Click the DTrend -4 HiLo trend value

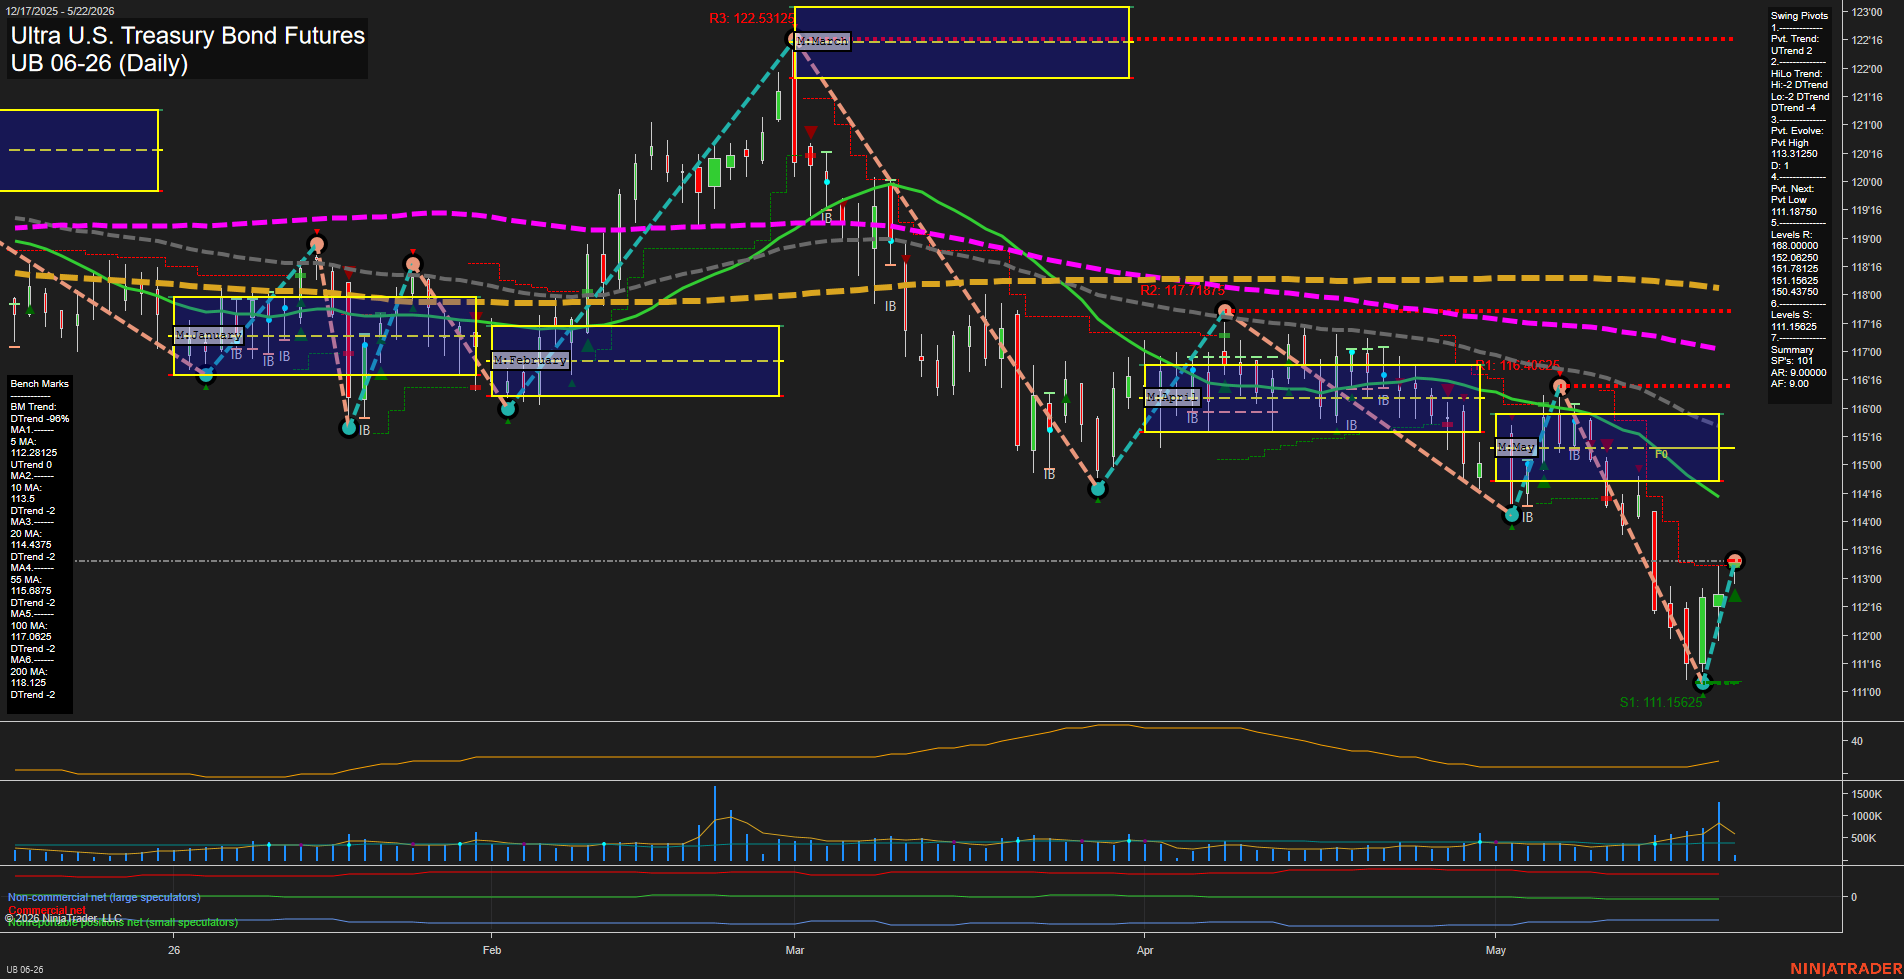click(1793, 108)
